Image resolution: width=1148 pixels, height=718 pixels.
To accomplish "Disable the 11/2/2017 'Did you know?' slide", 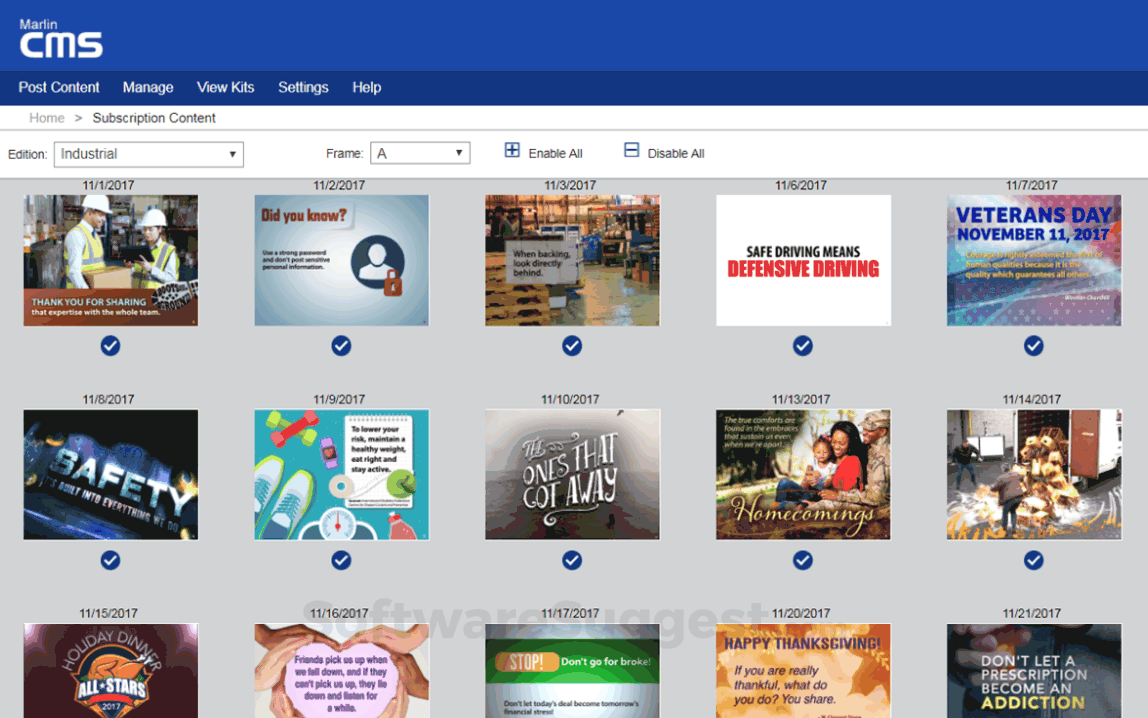I will point(341,346).
